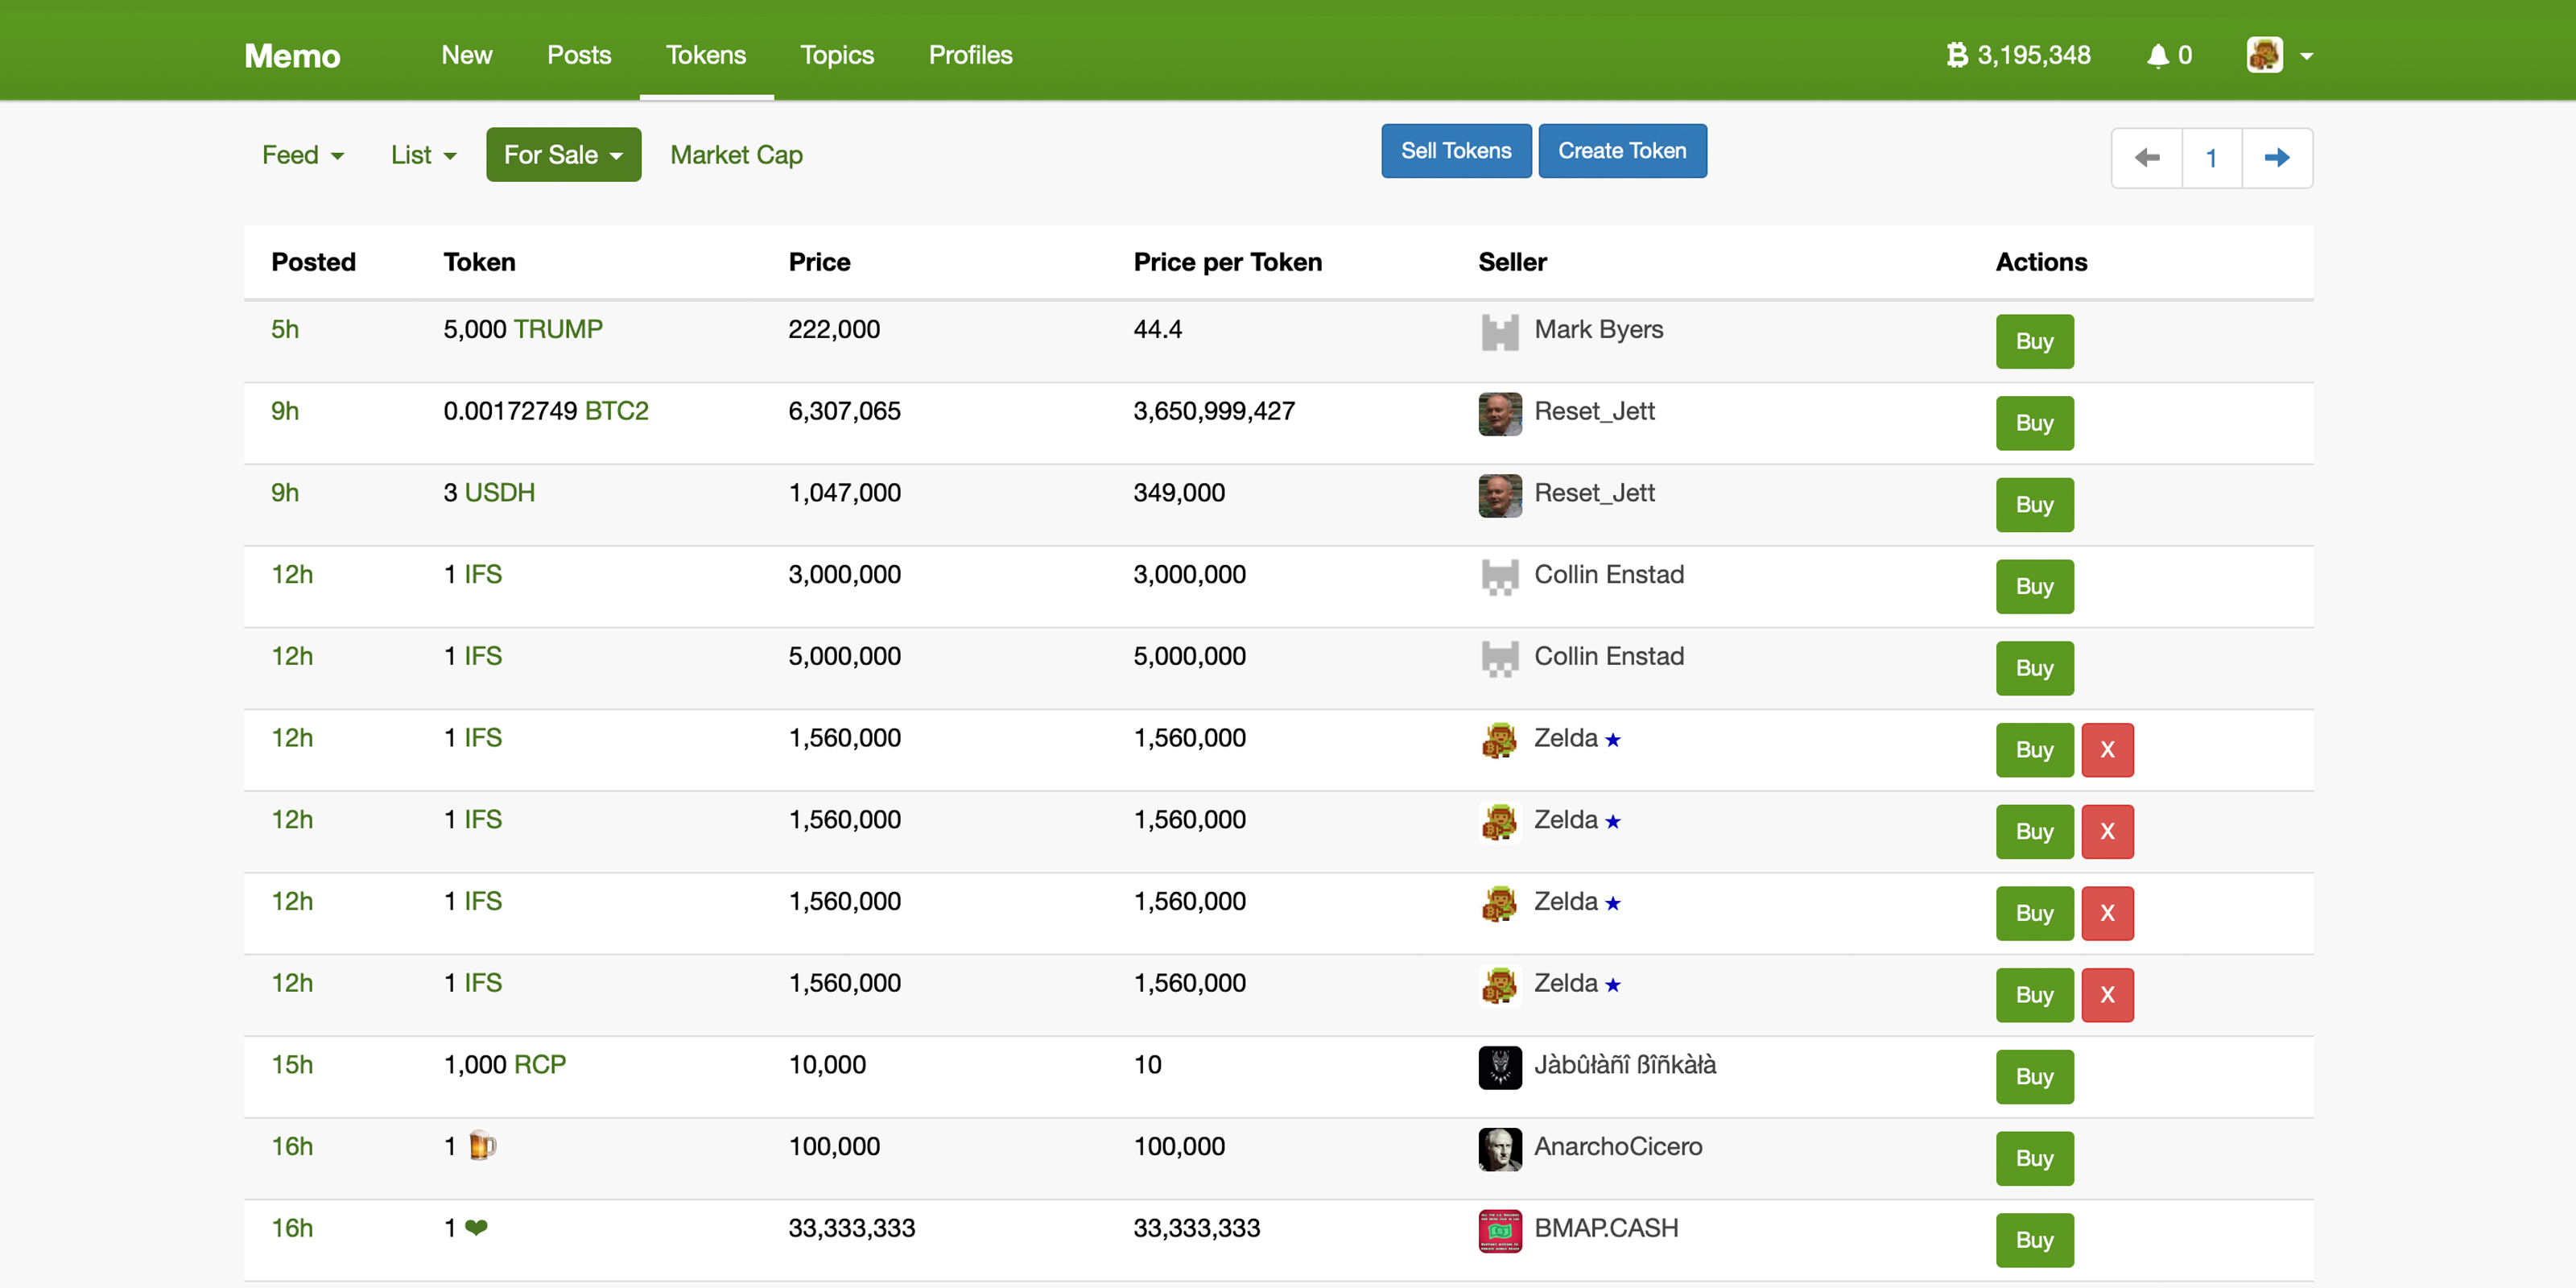Screen dimensions: 2576x1288
Task: Open the Posts tab
Action: pyautogui.click(x=579, y=55)
